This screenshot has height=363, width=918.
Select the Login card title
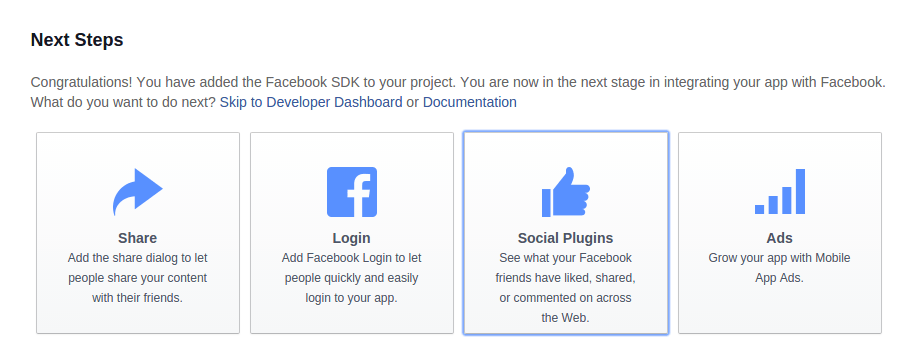(x=351, y=238)
